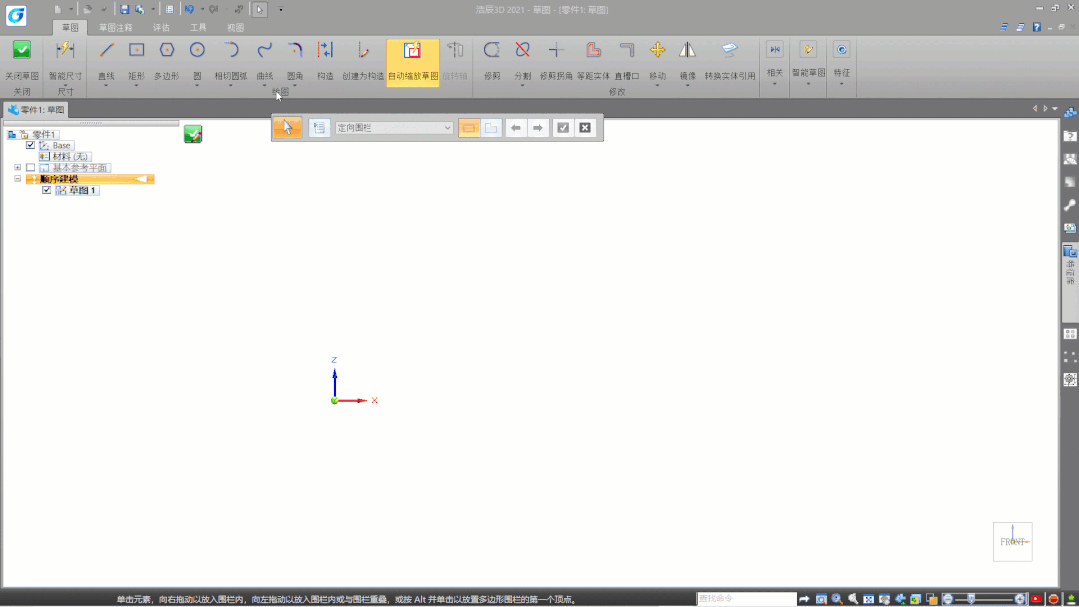This screenshot has width=1079, height=607.
Task: Click the application logo button
Action: pyautogui.click(x=16, y=15)
